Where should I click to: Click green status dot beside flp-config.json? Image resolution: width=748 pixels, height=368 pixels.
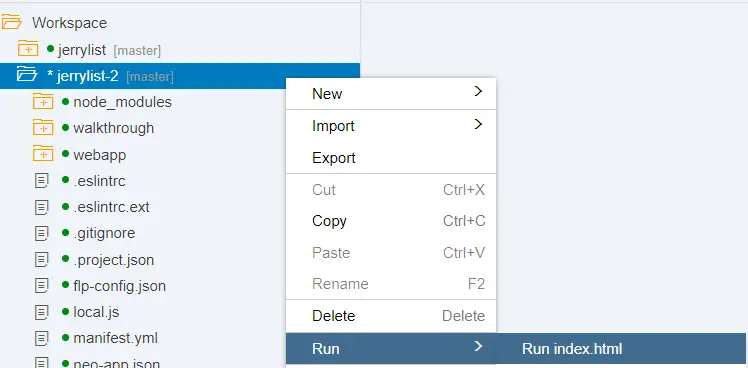tap(66, 285)
